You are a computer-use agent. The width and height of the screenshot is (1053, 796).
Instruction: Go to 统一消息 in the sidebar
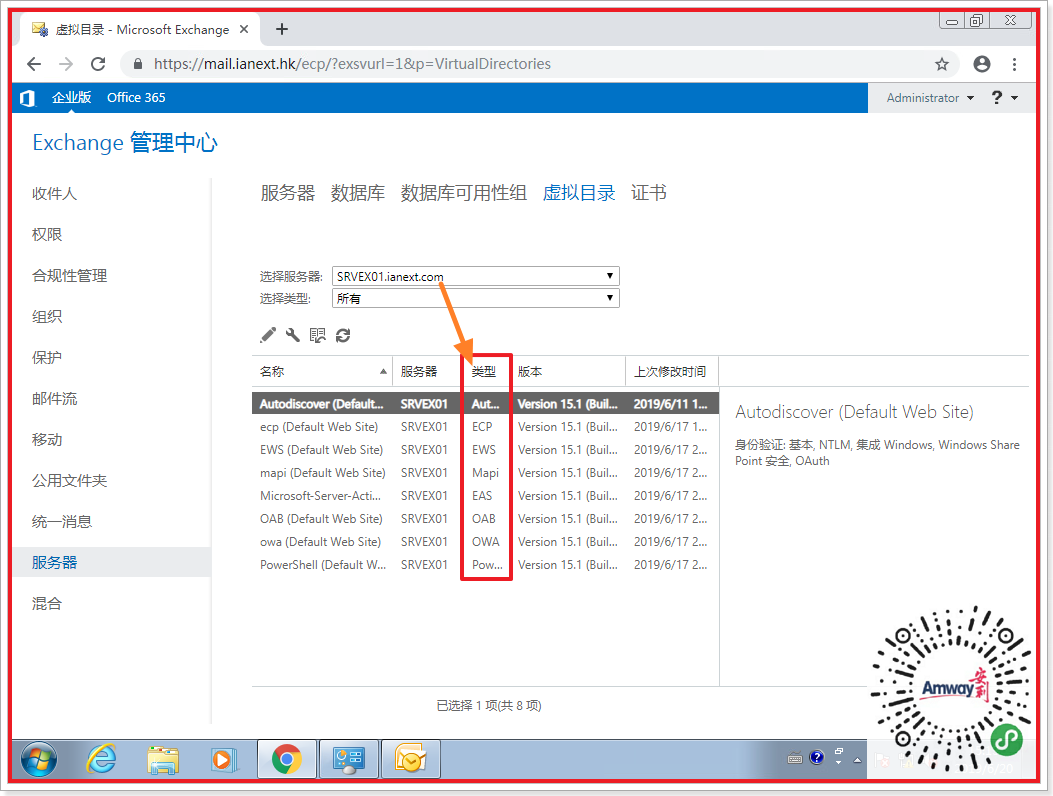[62, 521]
